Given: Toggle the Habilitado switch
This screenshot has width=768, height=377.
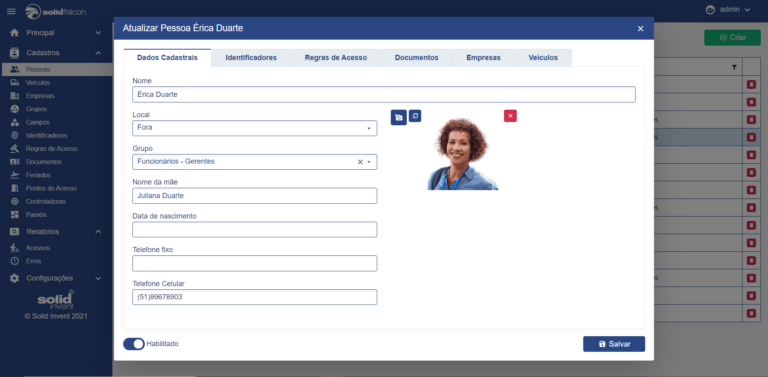Looking at the screenshot, I should tap(134, 344).
